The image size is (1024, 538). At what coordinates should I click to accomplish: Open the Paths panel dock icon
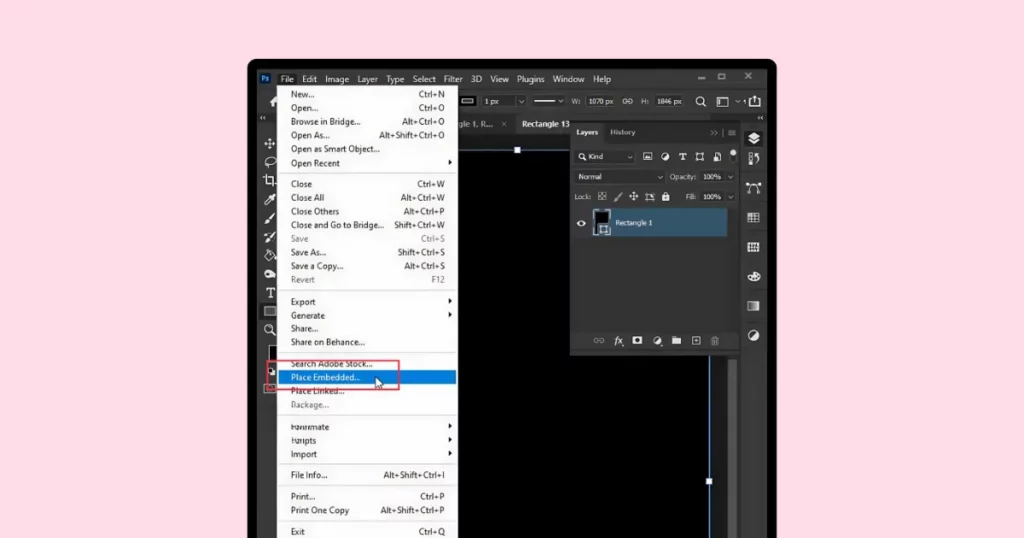pos(754,189)
